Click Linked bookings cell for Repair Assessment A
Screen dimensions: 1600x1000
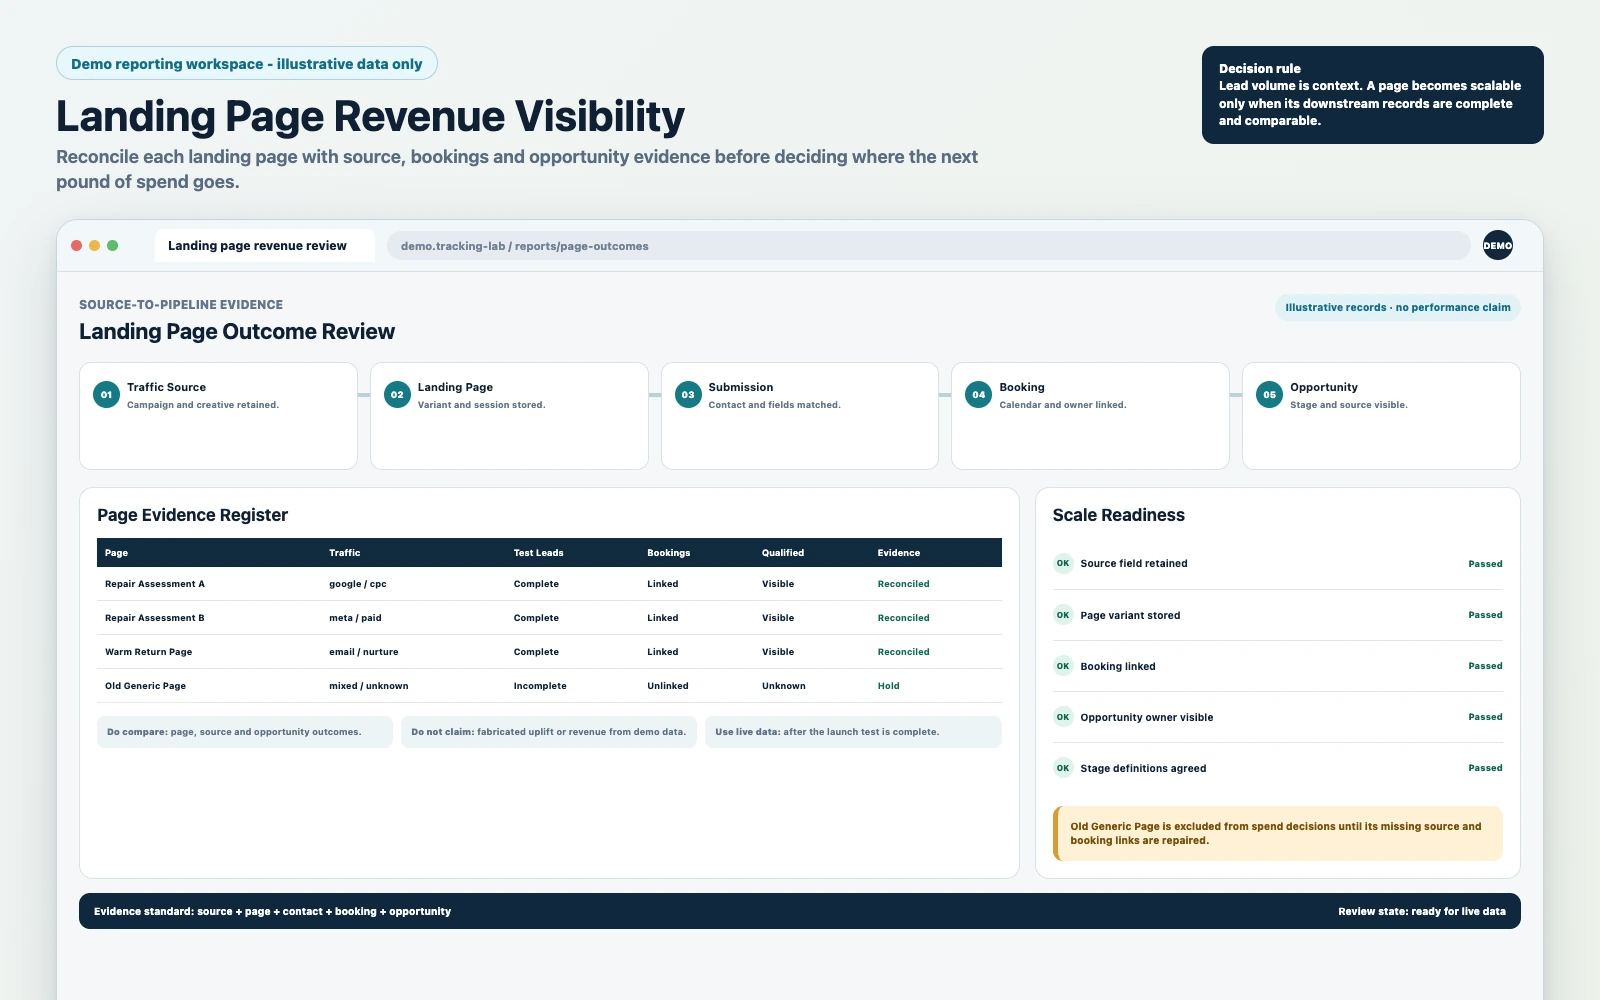pos(662,584)
